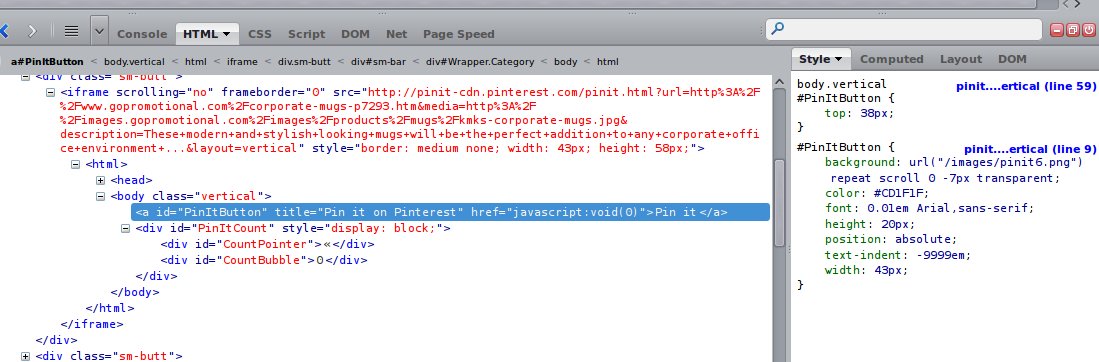Image resolution: width=1099 pixels, height=362 pixels.
Task: Click the three-line list icon in toolbar
Action: (x=71, y=31)
